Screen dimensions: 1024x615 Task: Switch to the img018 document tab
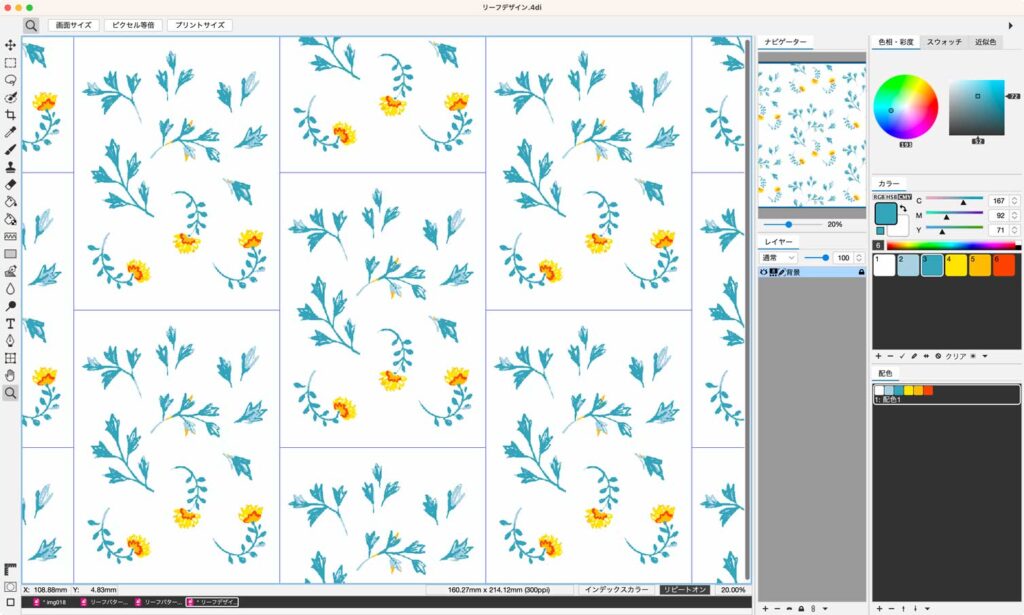click(x=50, y=602)
